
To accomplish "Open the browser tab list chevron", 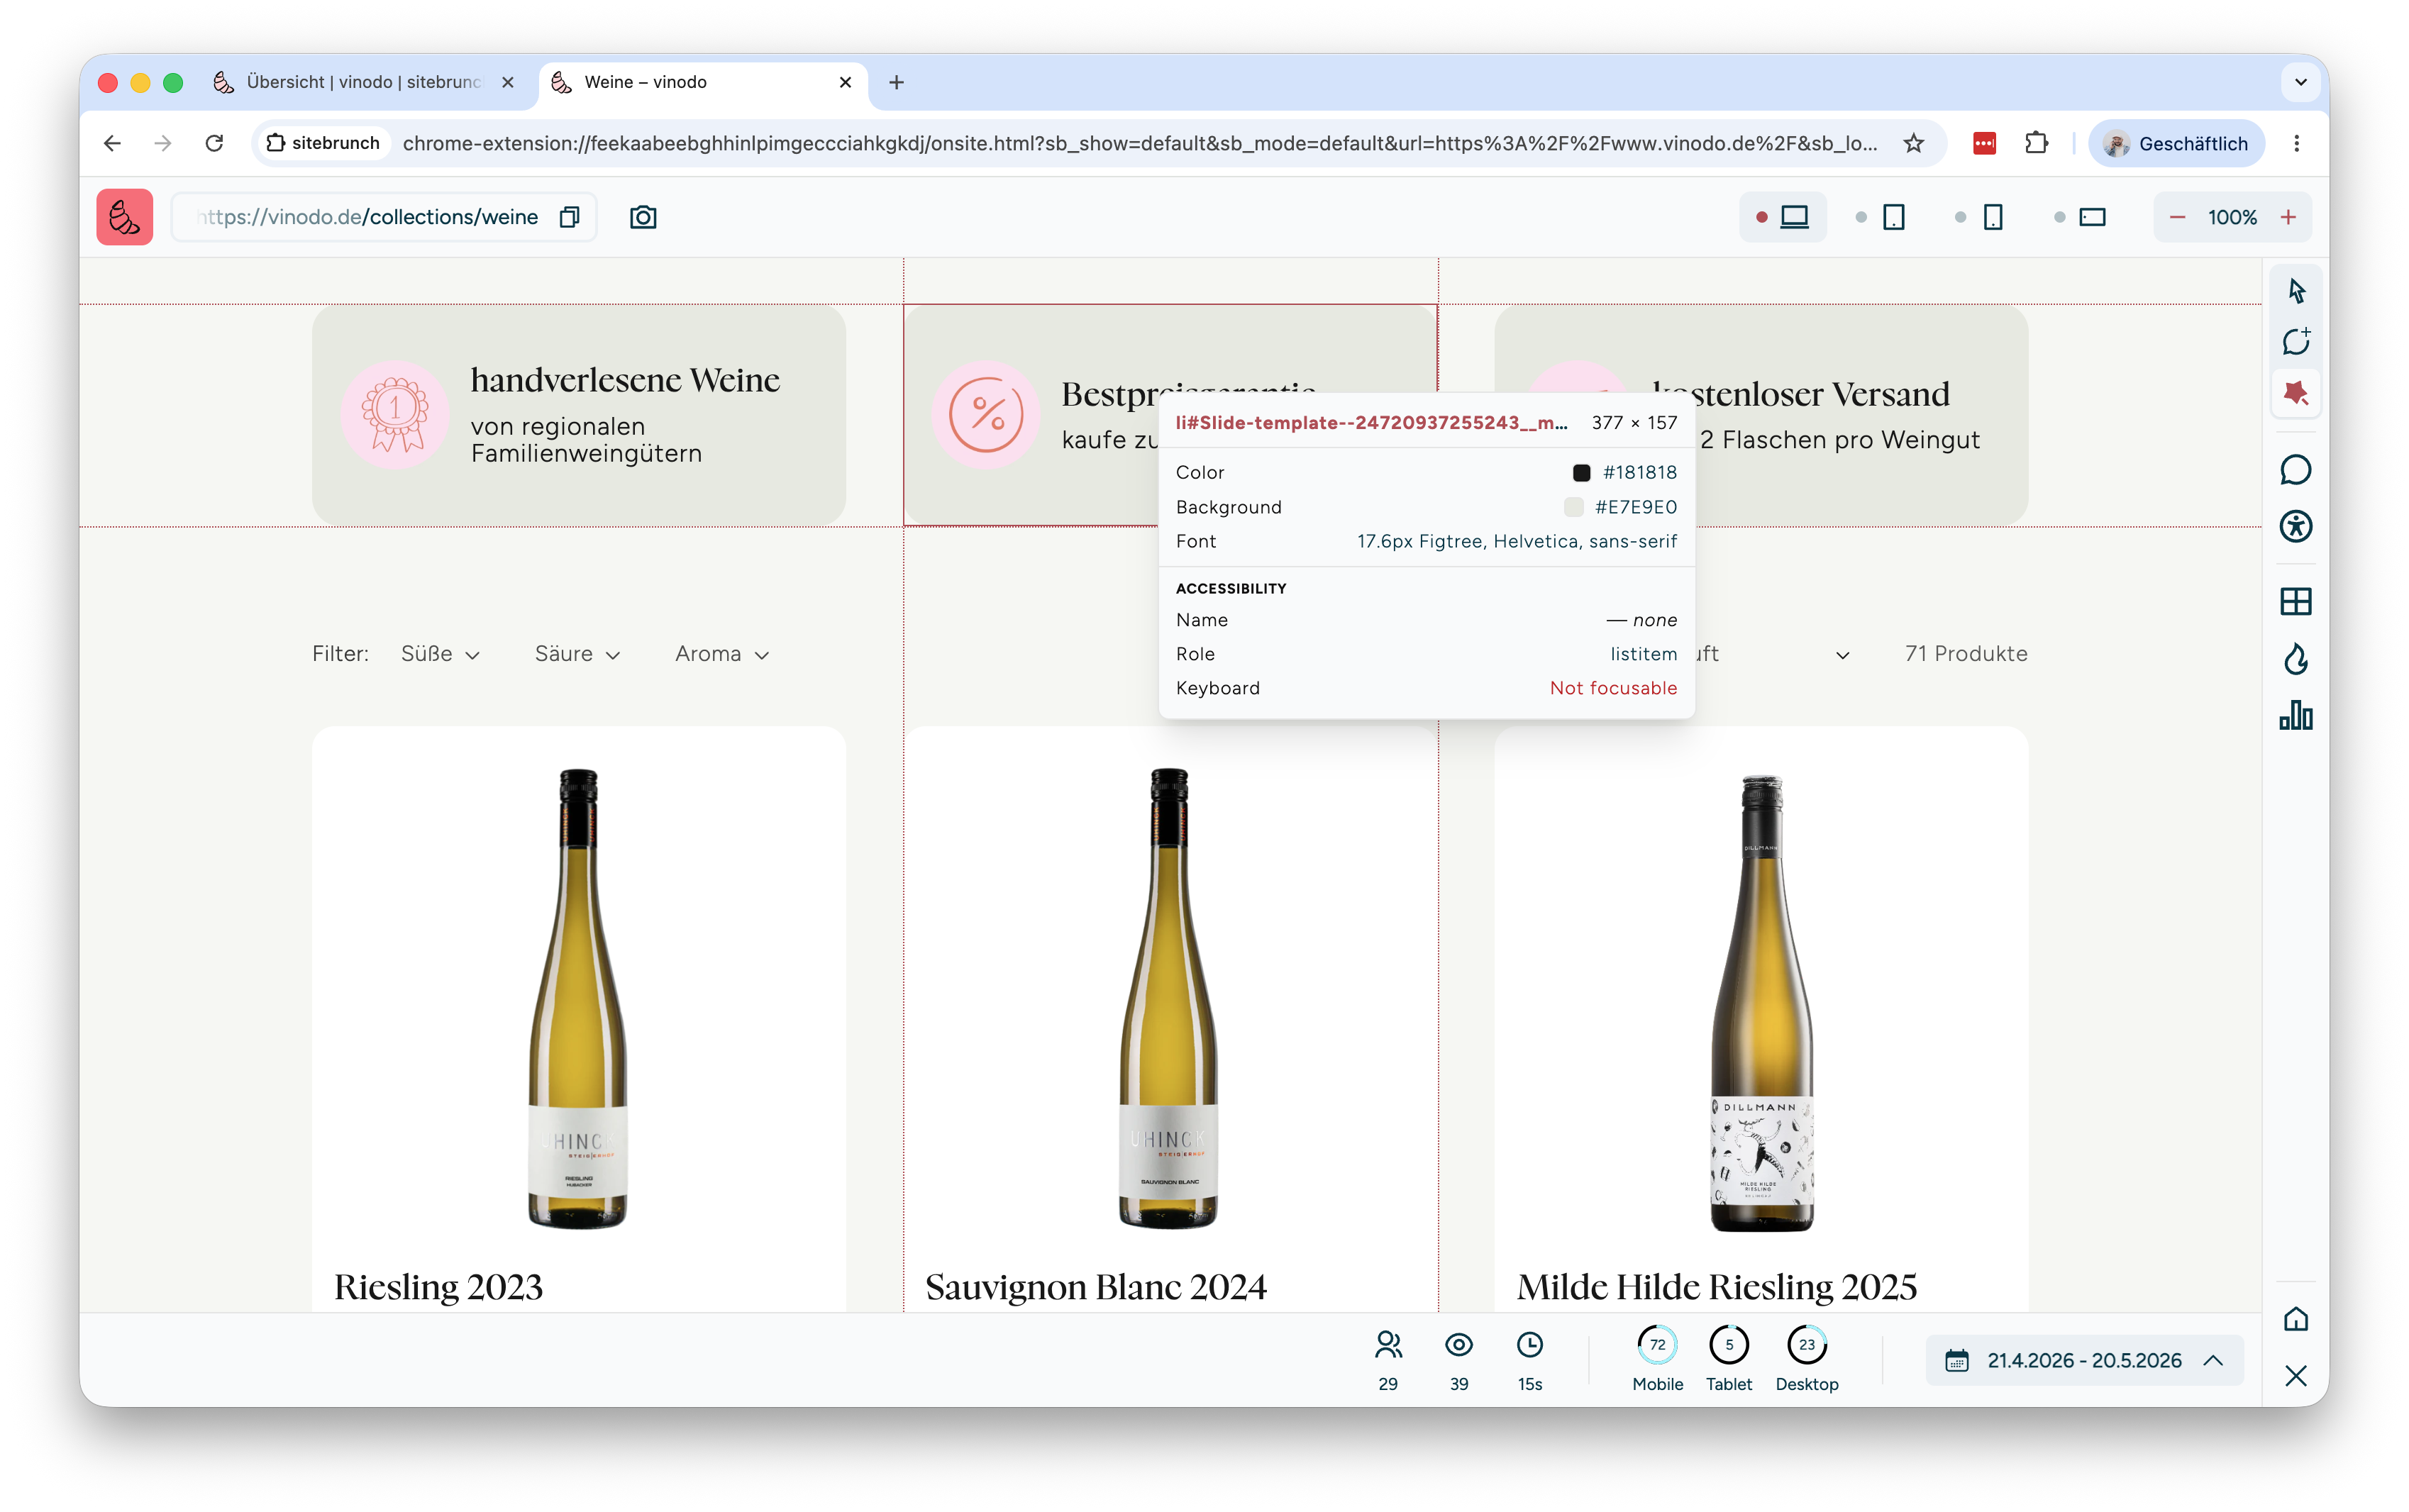I will (x=2301, y=82).
